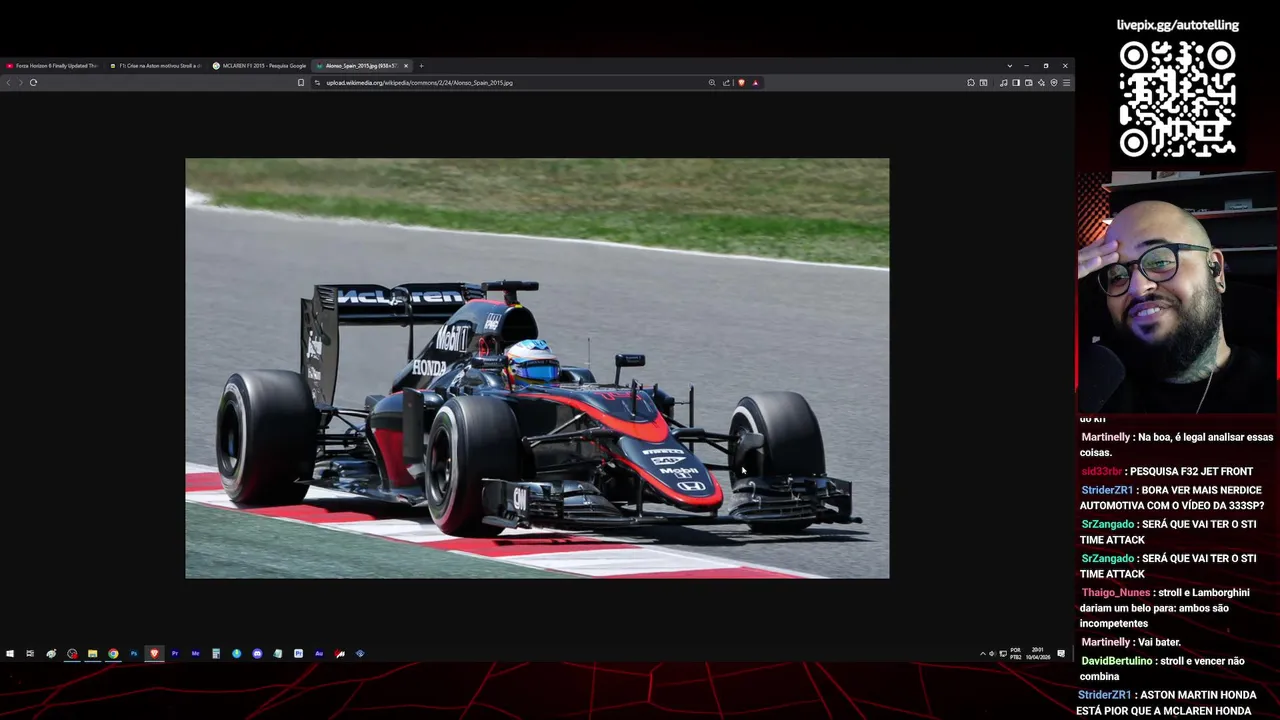Open the media playlist music note icon
This screenshot has height=720, width=1280.
click(1003, 82)
